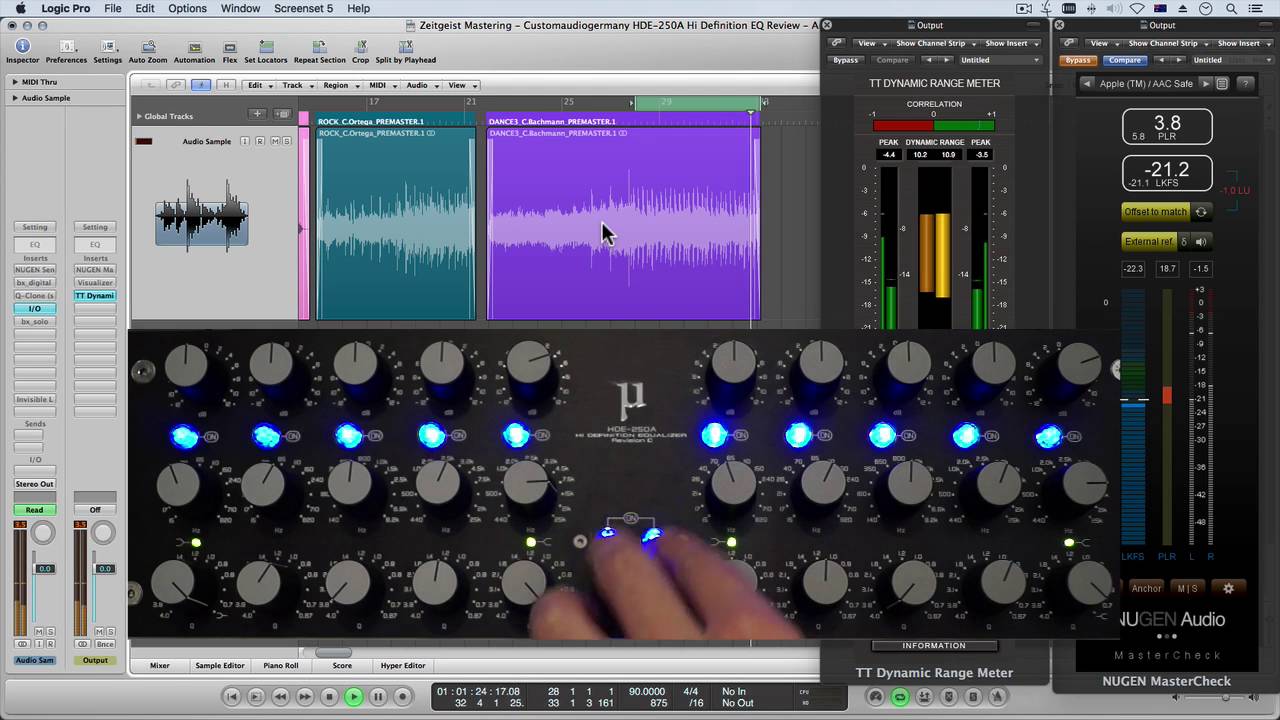Click the Offset to match refresh icon
The width and height of the screenshot is (1280, 720).
click(x=1201, y=212)
